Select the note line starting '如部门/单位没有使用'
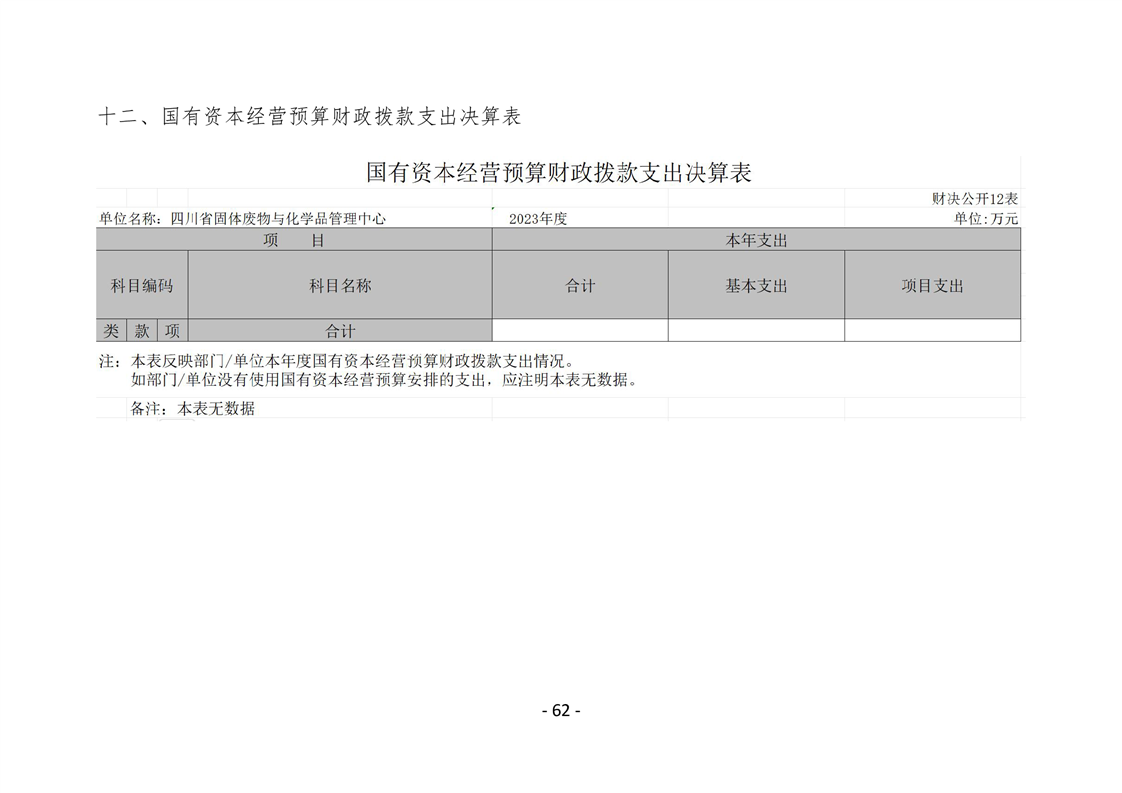The height and width of the screenshot is (793, 1122). [x=384, y=380]
